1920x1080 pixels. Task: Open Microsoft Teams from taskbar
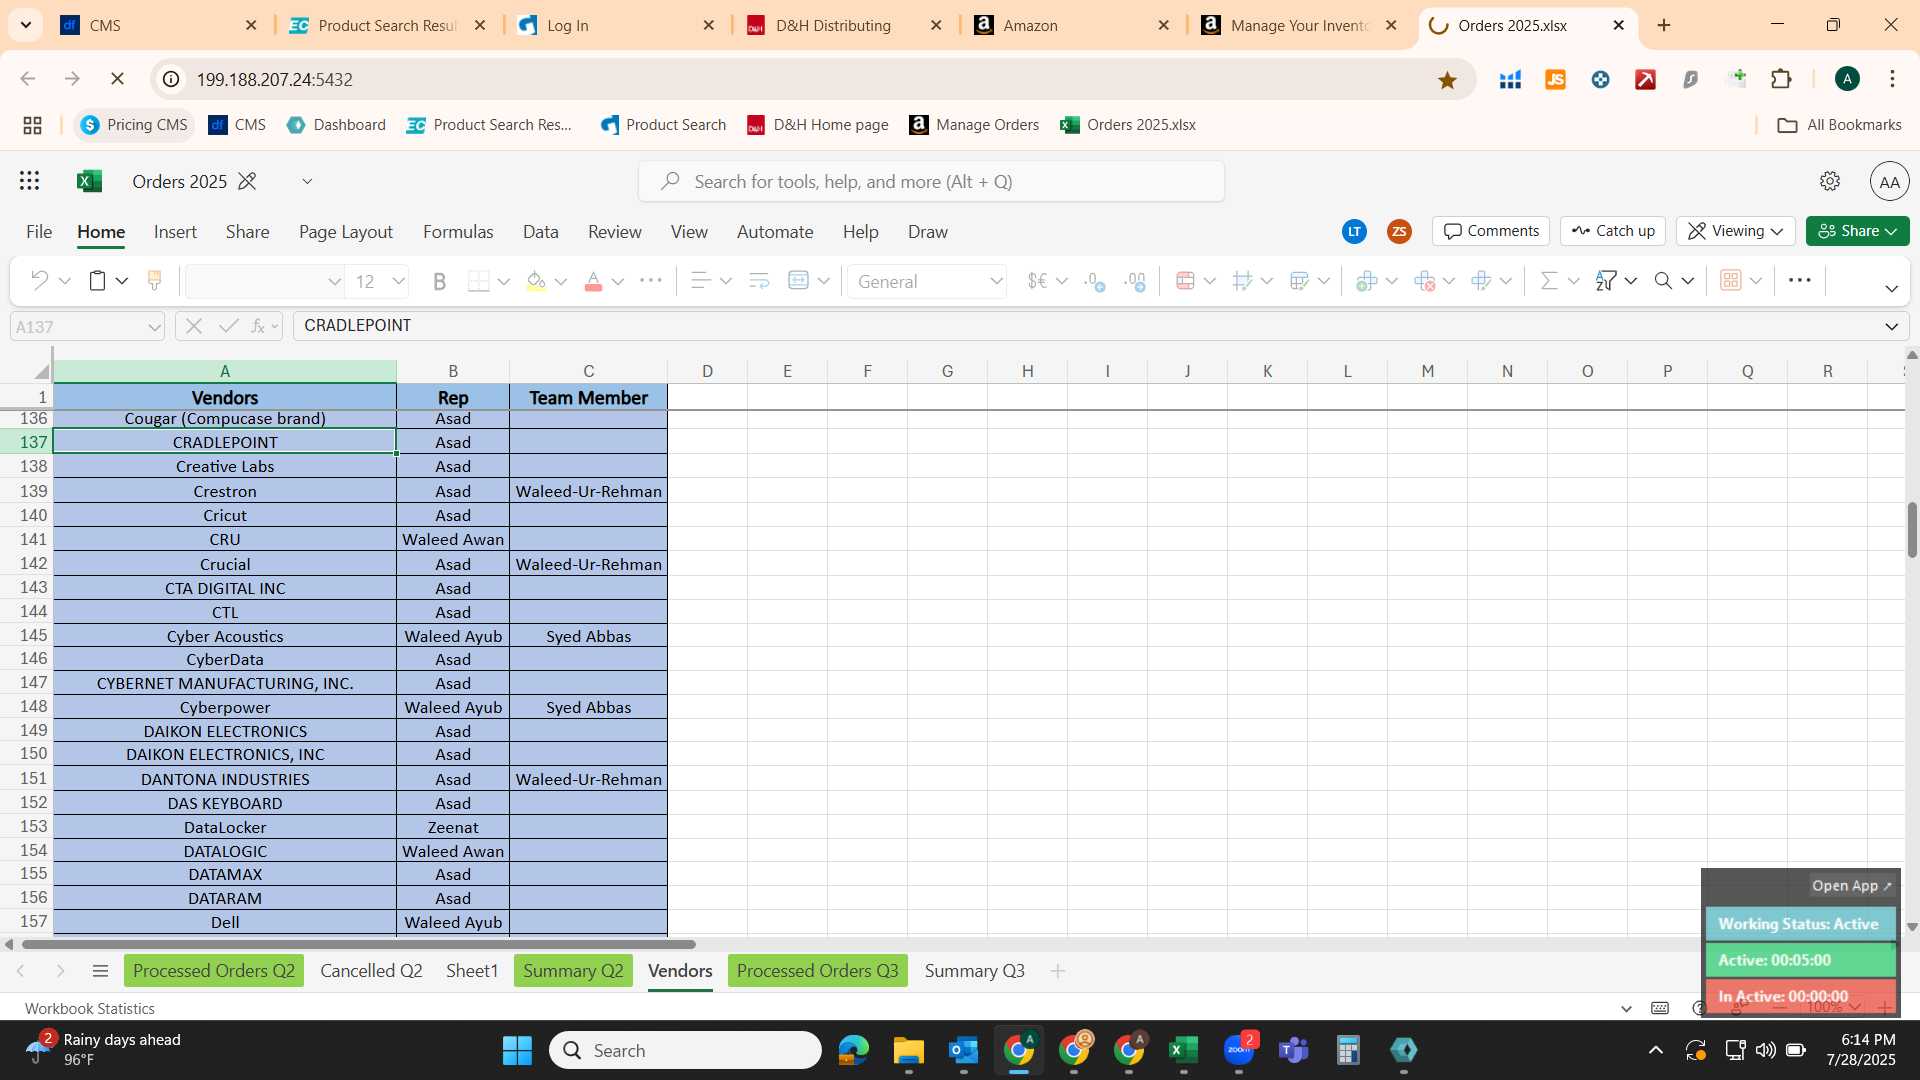[1294, 1050]
